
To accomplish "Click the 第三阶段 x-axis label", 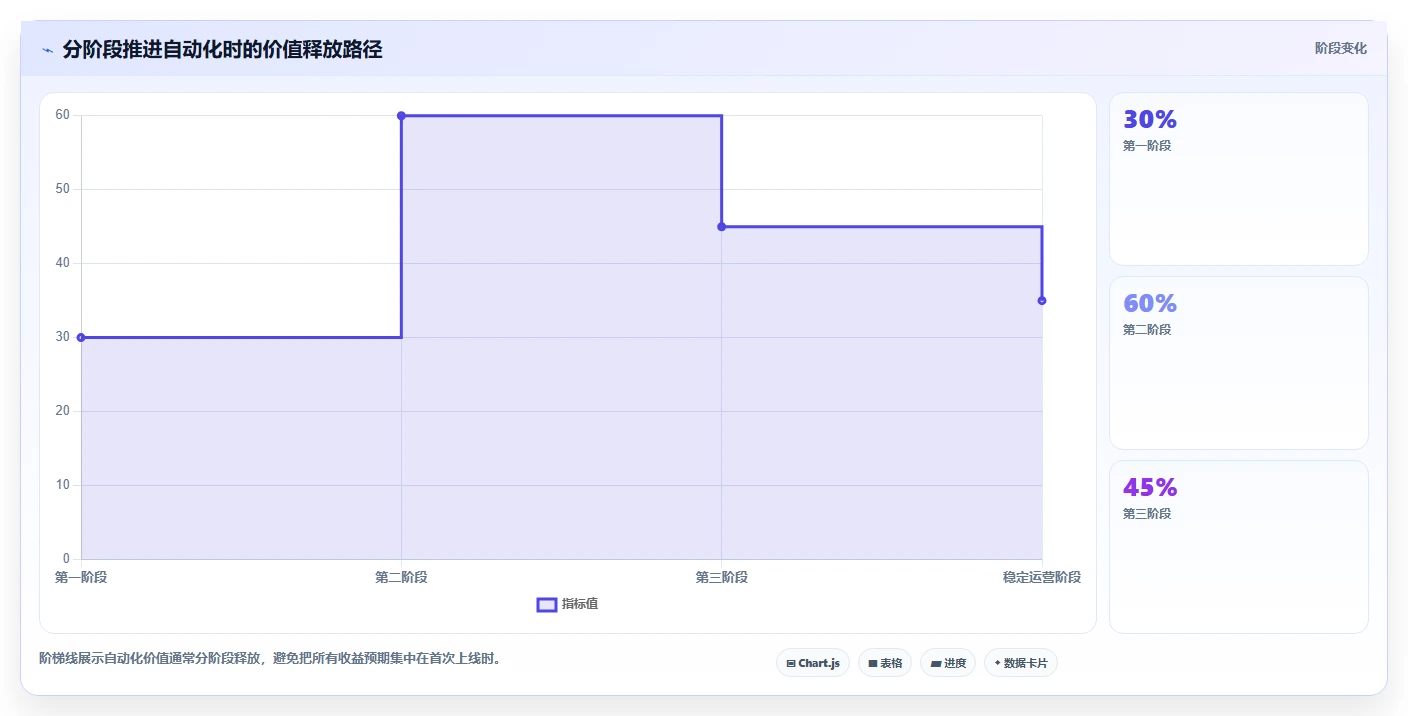I will coord(721,577).
